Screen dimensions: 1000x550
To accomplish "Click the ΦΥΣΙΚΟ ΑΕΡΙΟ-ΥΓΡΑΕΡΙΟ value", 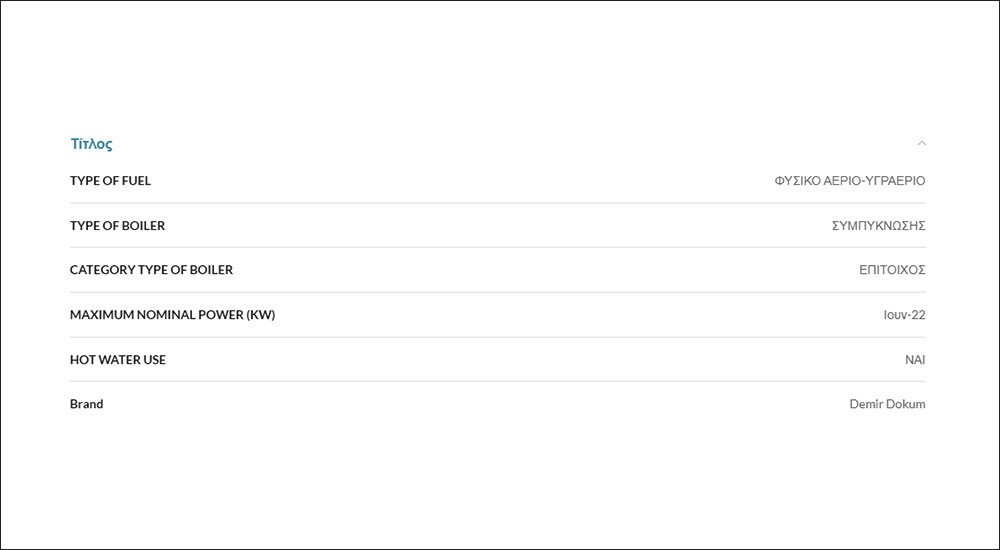I will 849,181.
